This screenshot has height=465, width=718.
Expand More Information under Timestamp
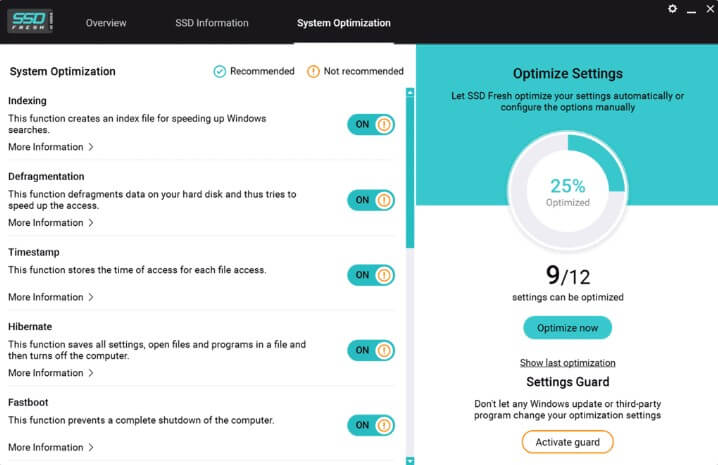51,297
